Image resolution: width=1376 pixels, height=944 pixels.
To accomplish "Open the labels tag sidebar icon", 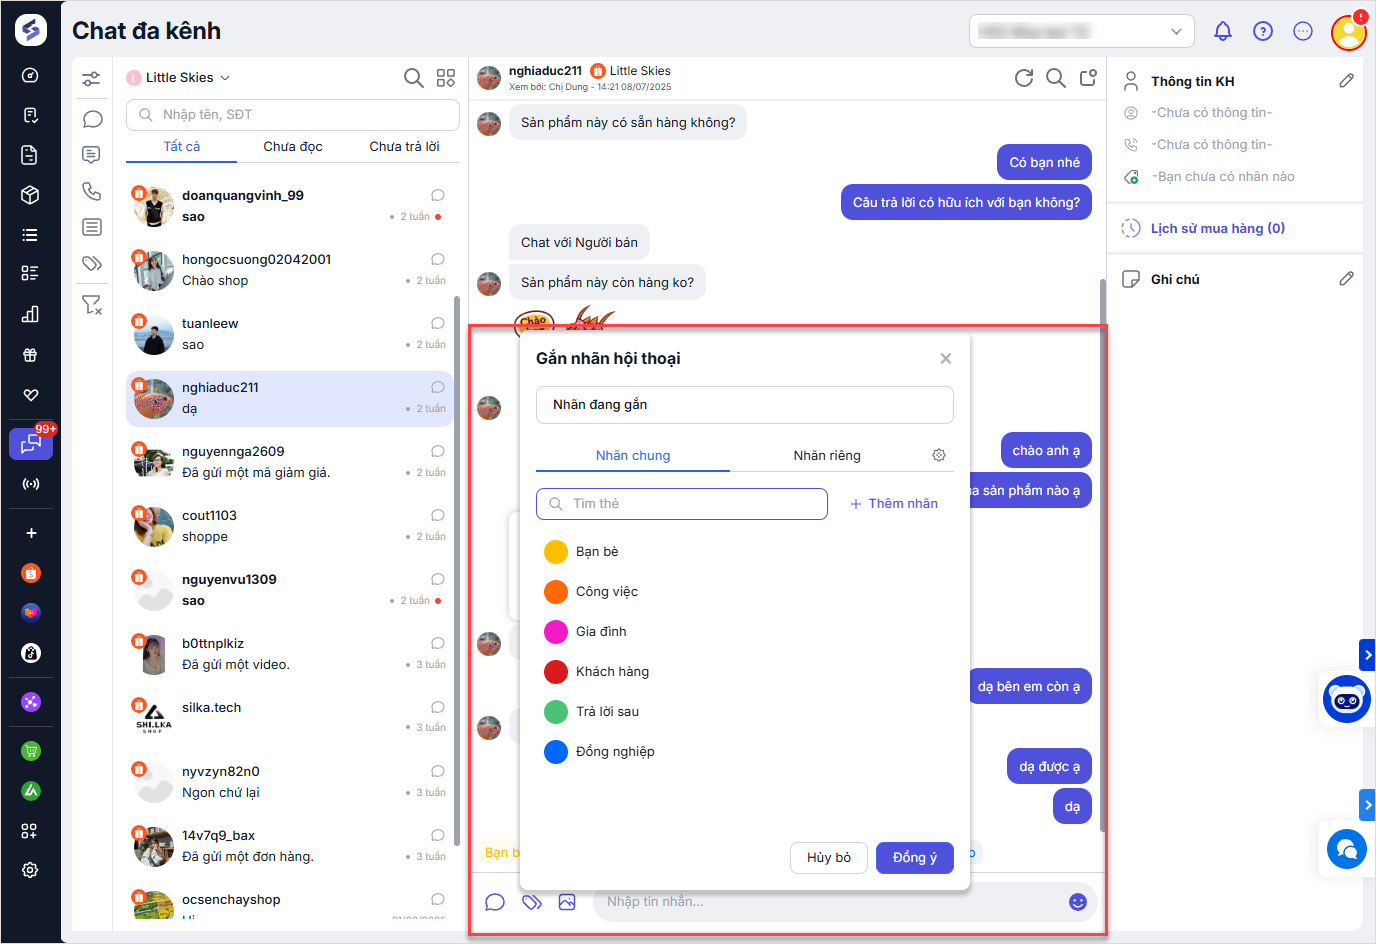I will [92, 264].
